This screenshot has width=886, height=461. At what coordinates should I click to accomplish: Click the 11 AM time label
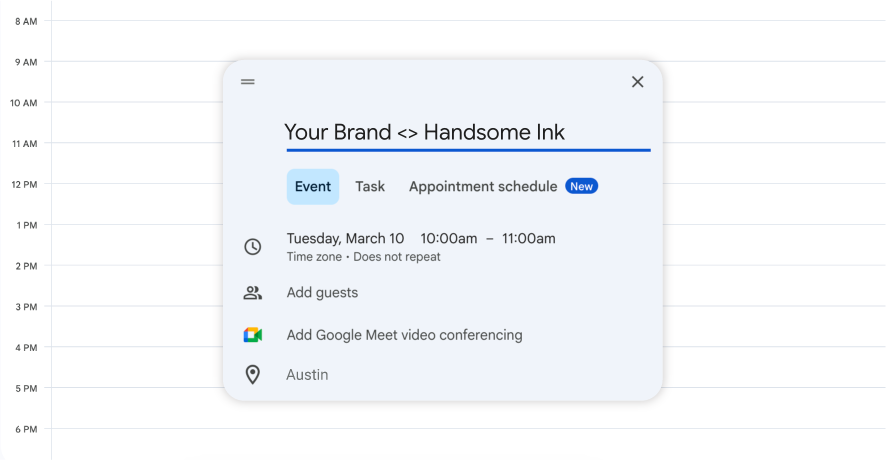pyautogui.click(x=25, y=143)
